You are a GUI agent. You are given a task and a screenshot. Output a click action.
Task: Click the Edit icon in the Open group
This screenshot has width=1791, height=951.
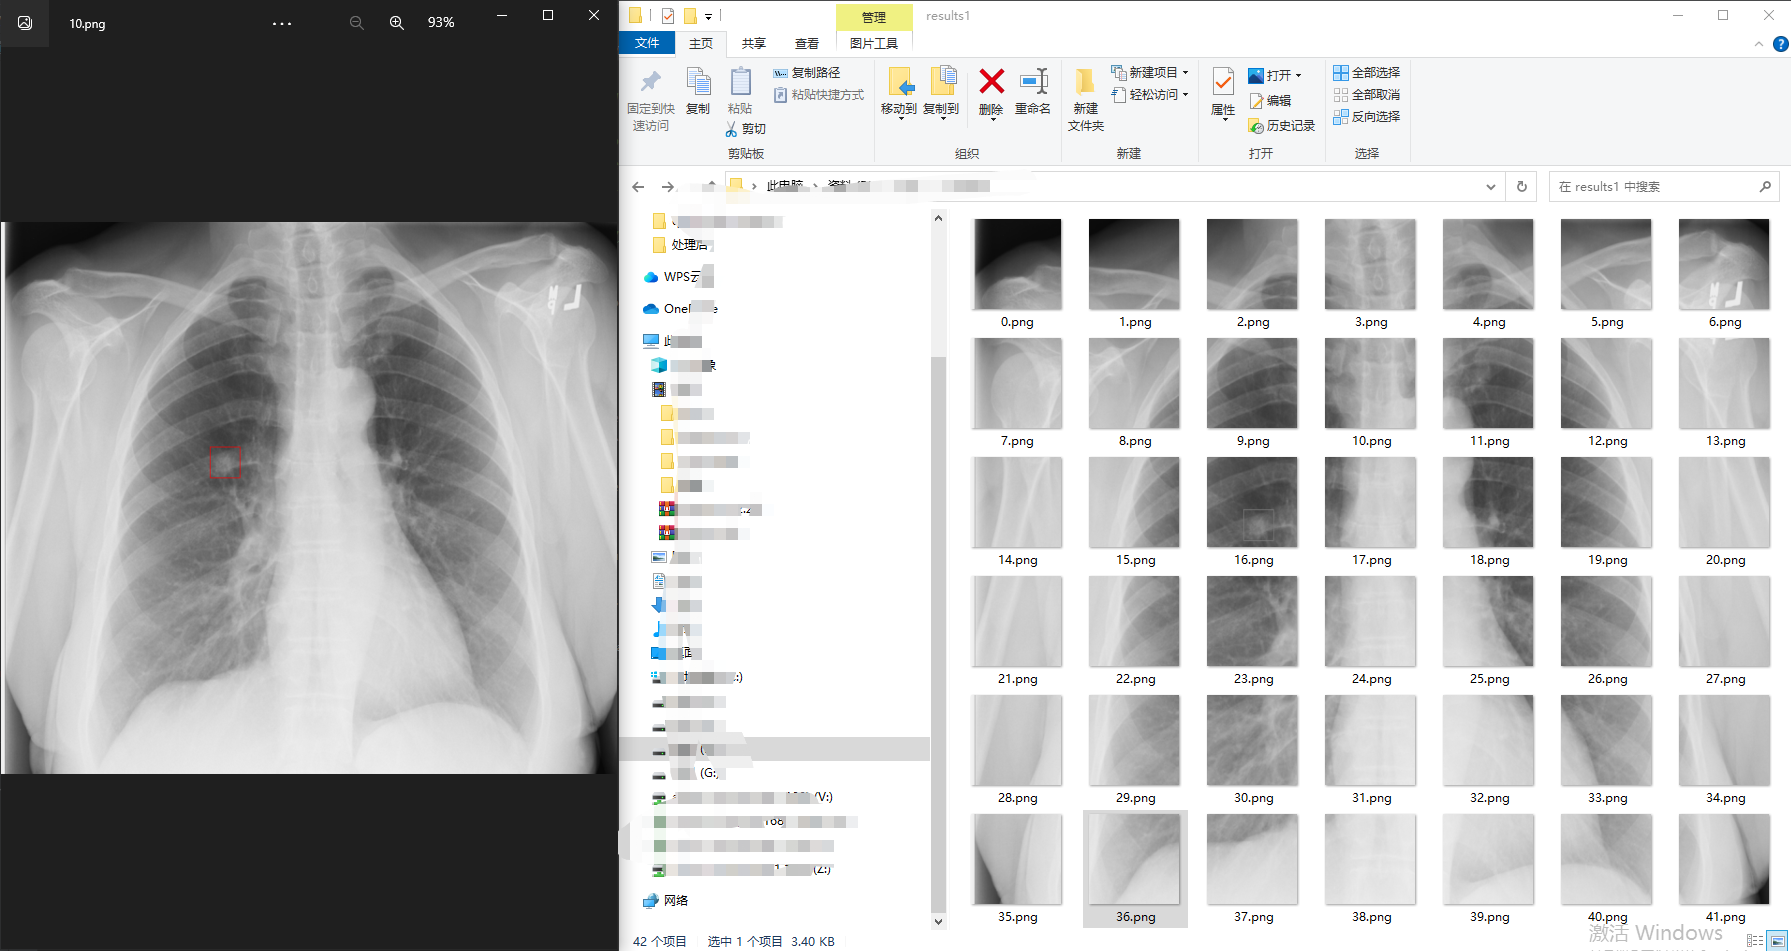point(1257,101)
